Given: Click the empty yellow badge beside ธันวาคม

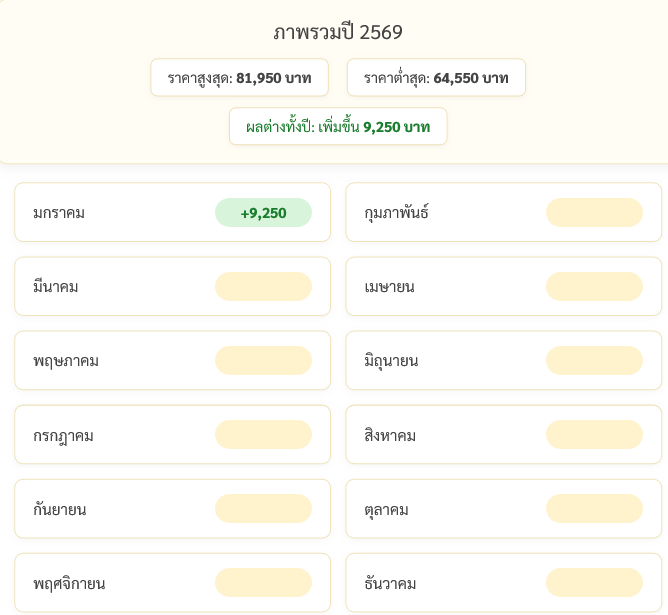Looking at the screenshot, I should point(594,583).
